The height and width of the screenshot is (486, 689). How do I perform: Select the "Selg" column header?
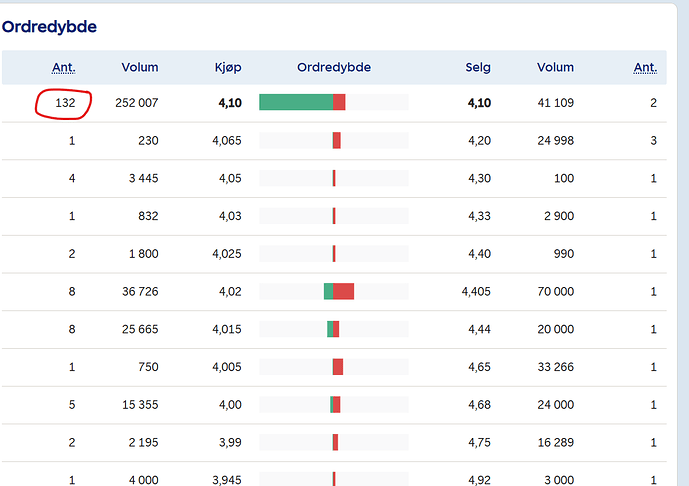(478, 68)
